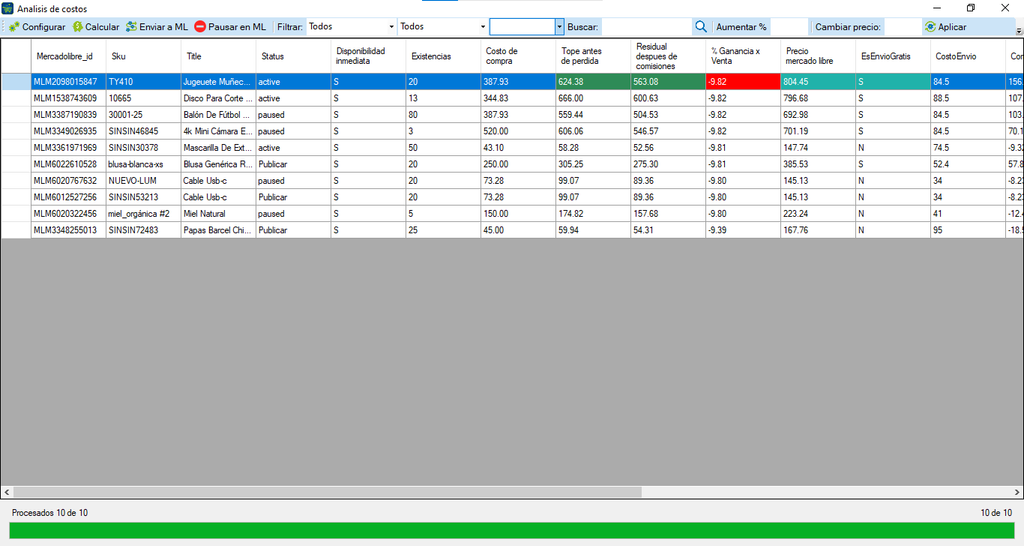Click cost cell 150.00

pyautogui.click(x=518, y=214)
